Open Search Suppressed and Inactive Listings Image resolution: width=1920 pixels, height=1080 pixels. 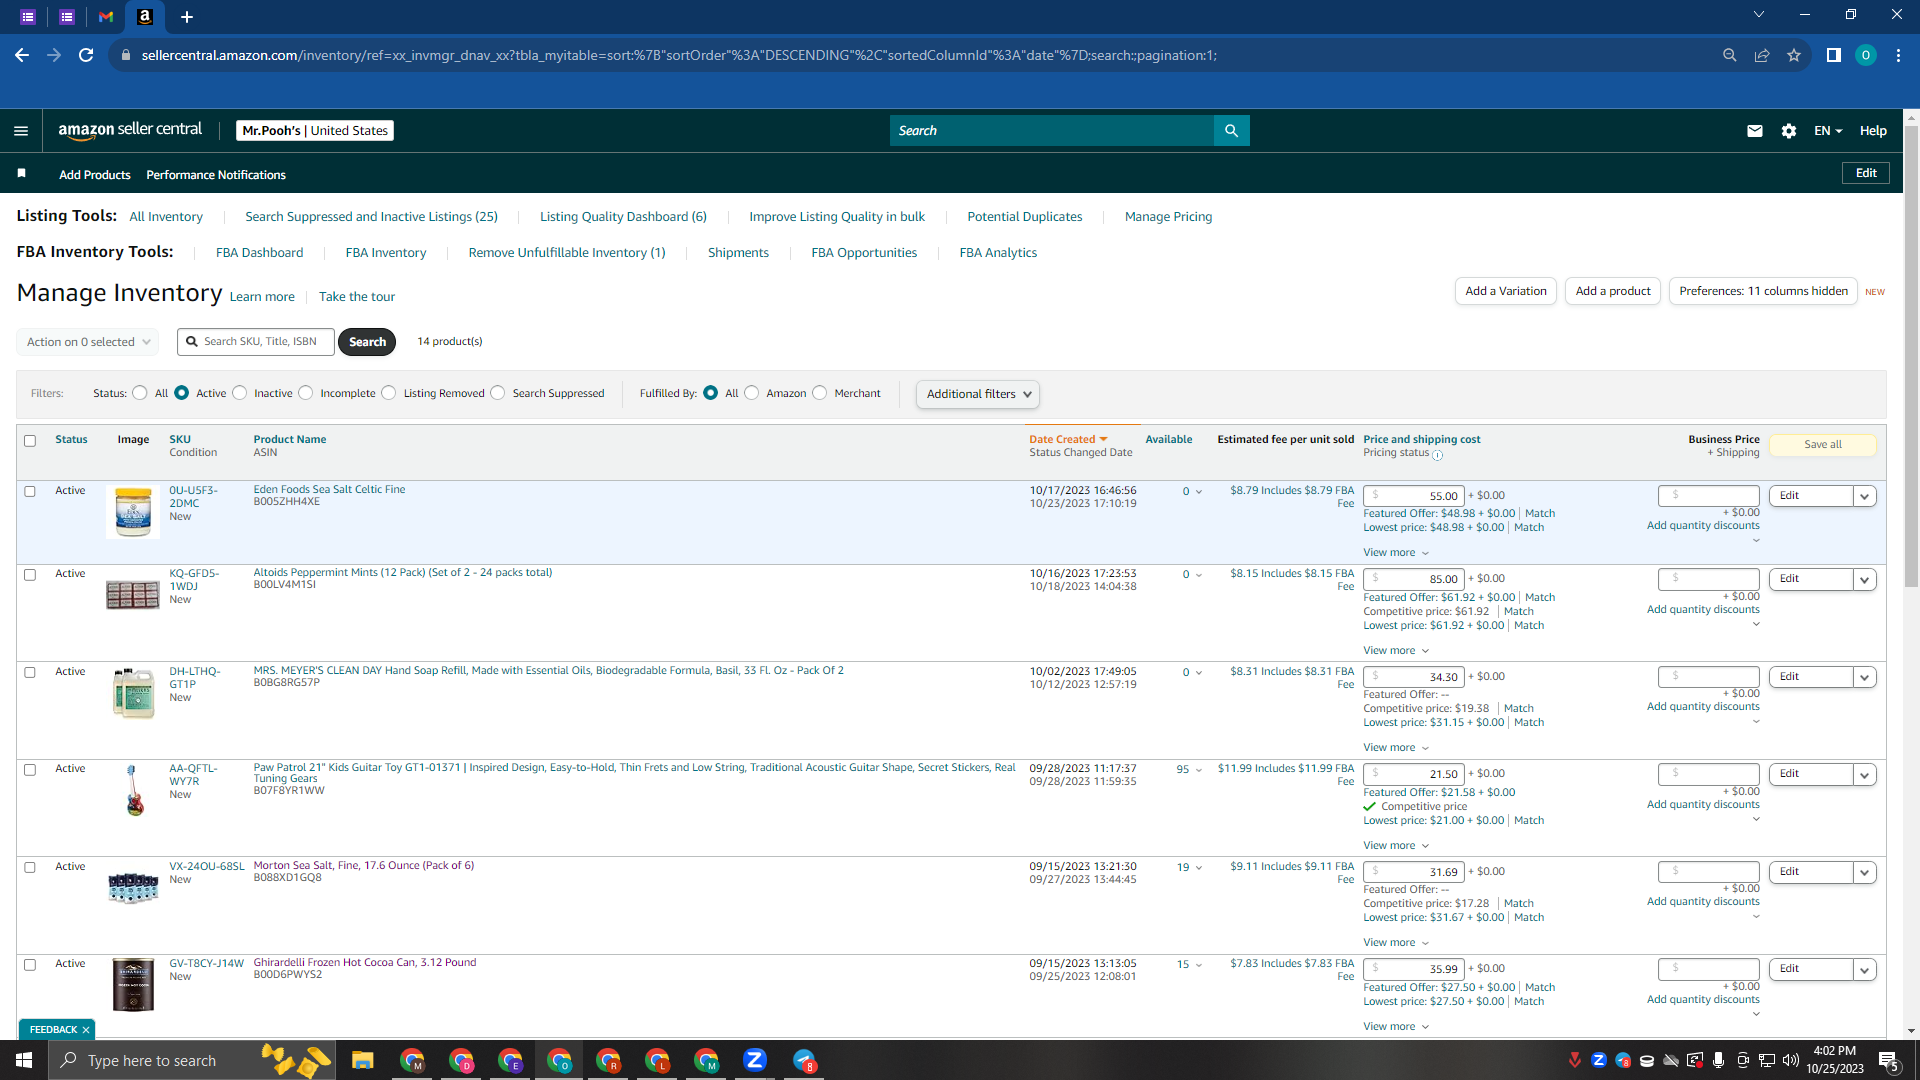point(371,217)
